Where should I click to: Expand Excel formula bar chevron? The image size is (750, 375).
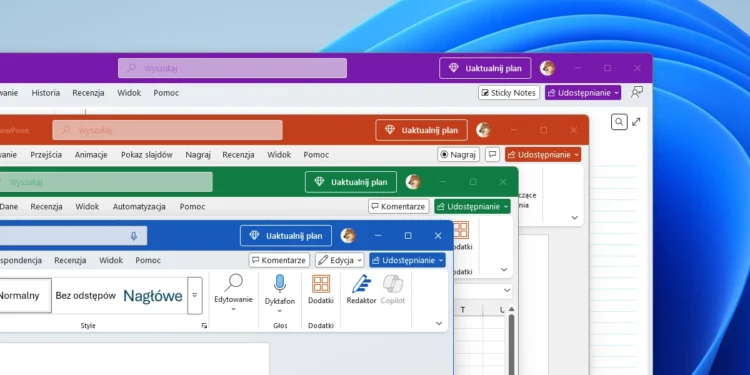[x=507, y=290]
